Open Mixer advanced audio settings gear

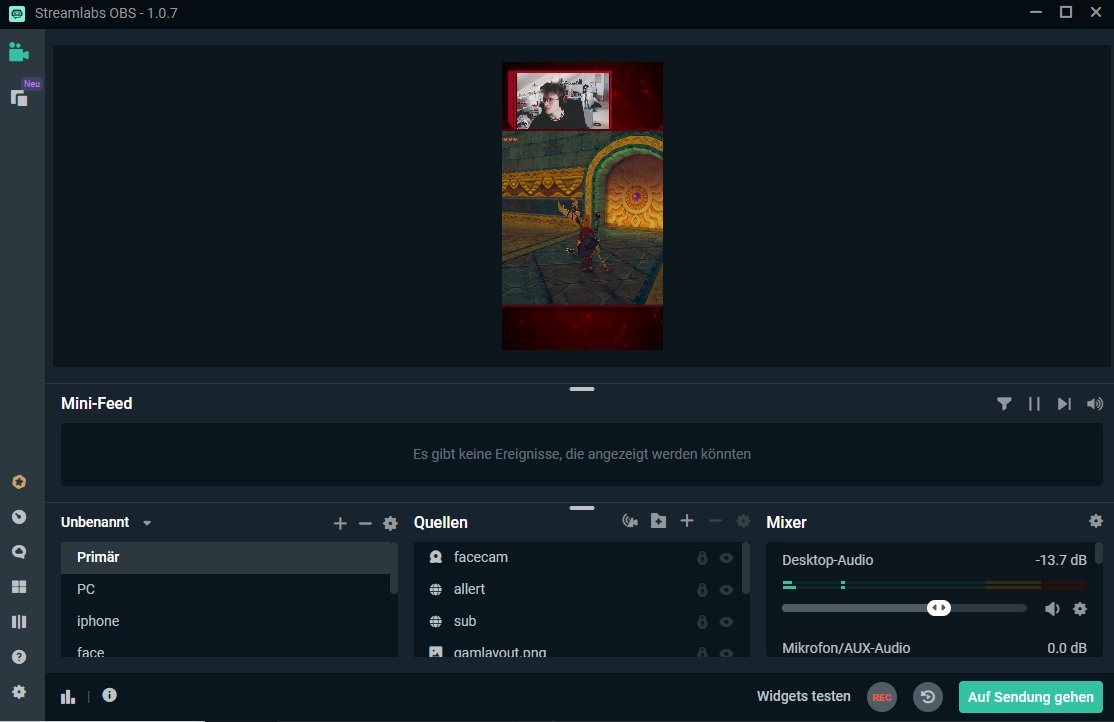coord(1096,521)
